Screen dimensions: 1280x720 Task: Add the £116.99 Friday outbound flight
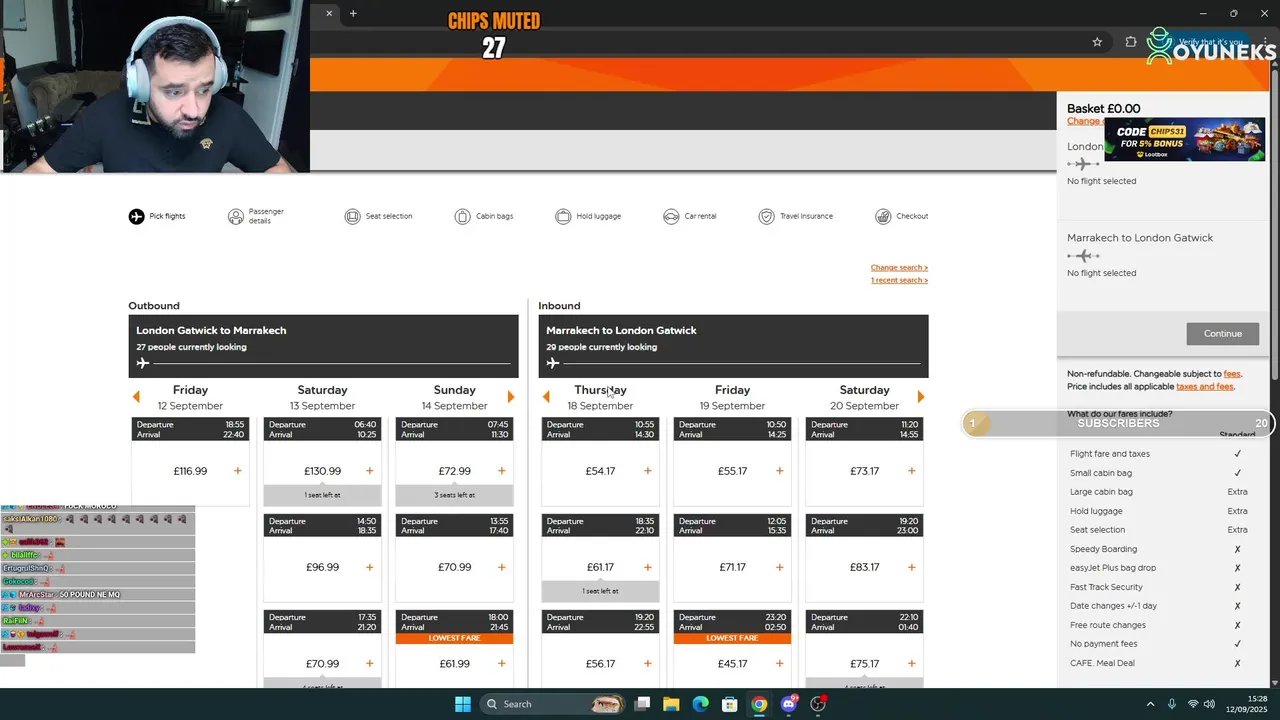point(237,471)
